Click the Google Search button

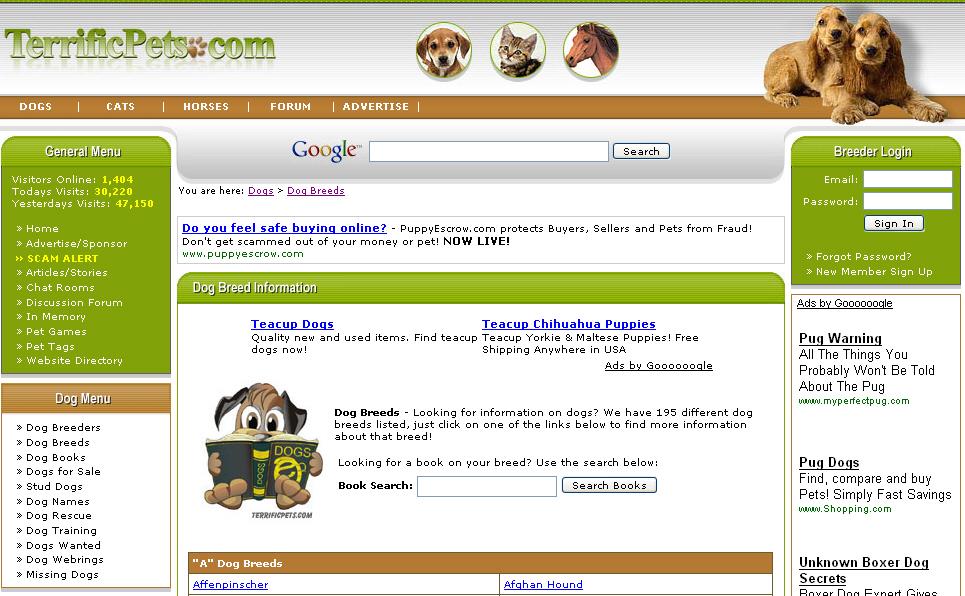(x=641, y=151)
